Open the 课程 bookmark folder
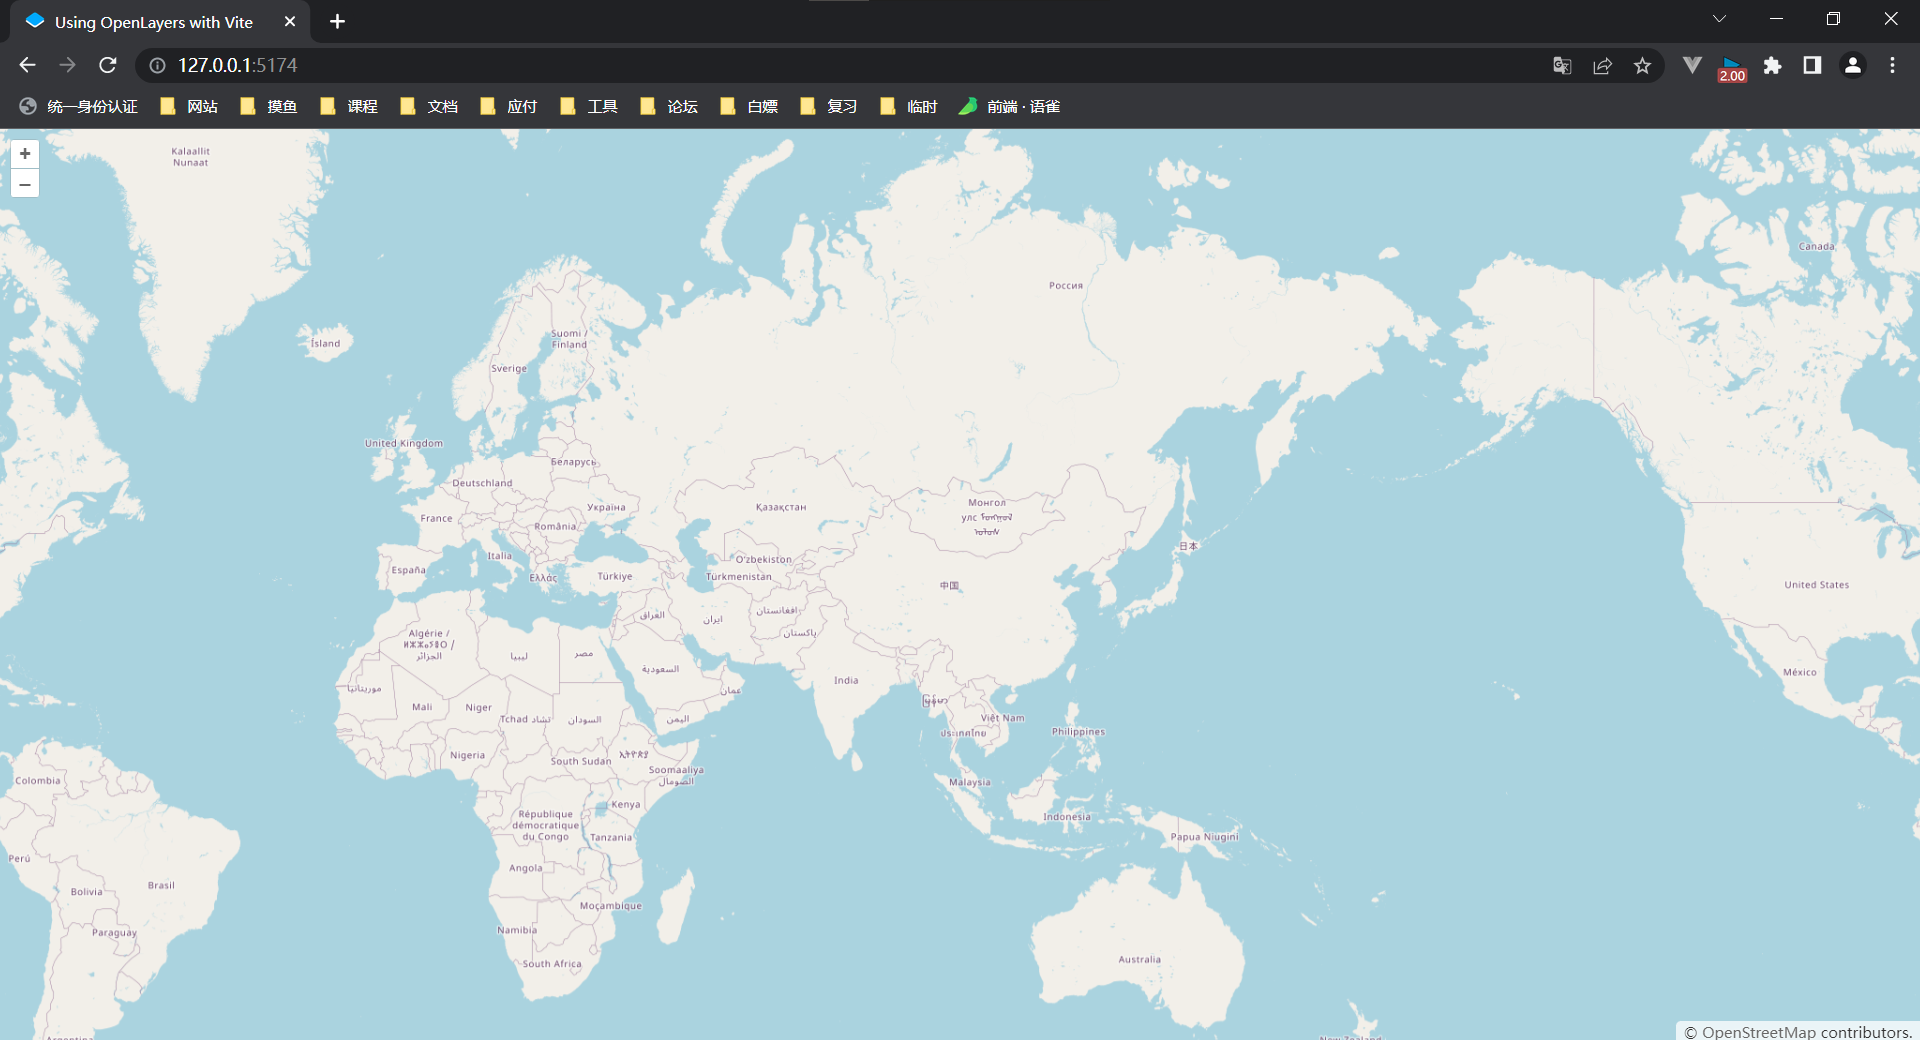1920x1040 pixels. click(x=349, y=106)
